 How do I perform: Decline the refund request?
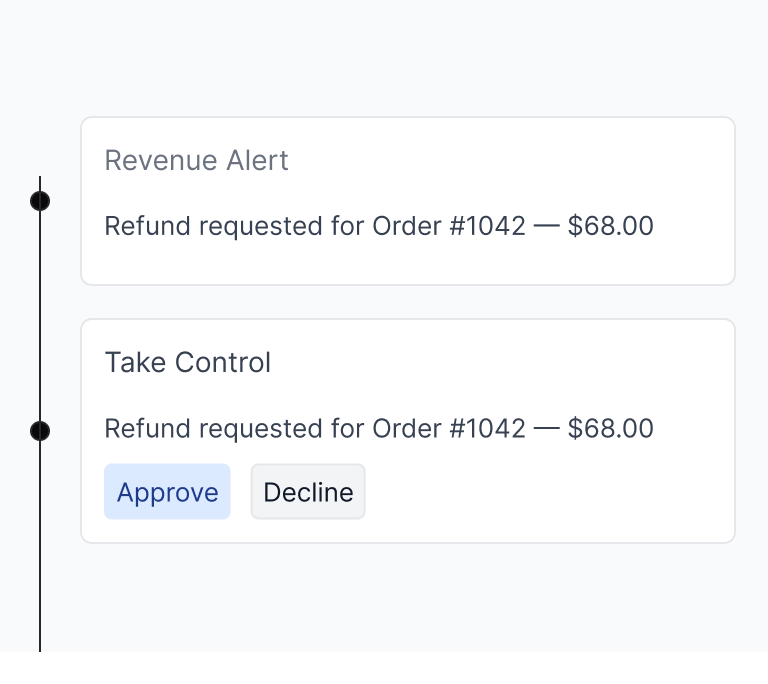(308, 491)
